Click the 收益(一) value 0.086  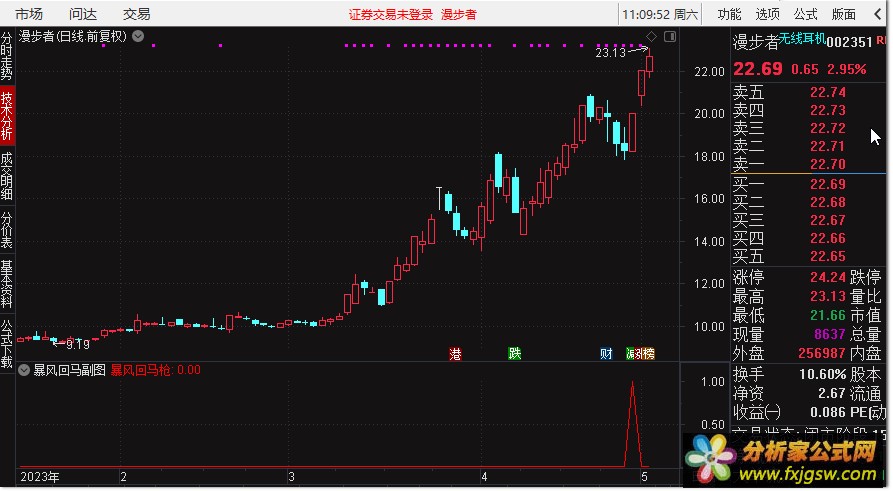point(828,412)
